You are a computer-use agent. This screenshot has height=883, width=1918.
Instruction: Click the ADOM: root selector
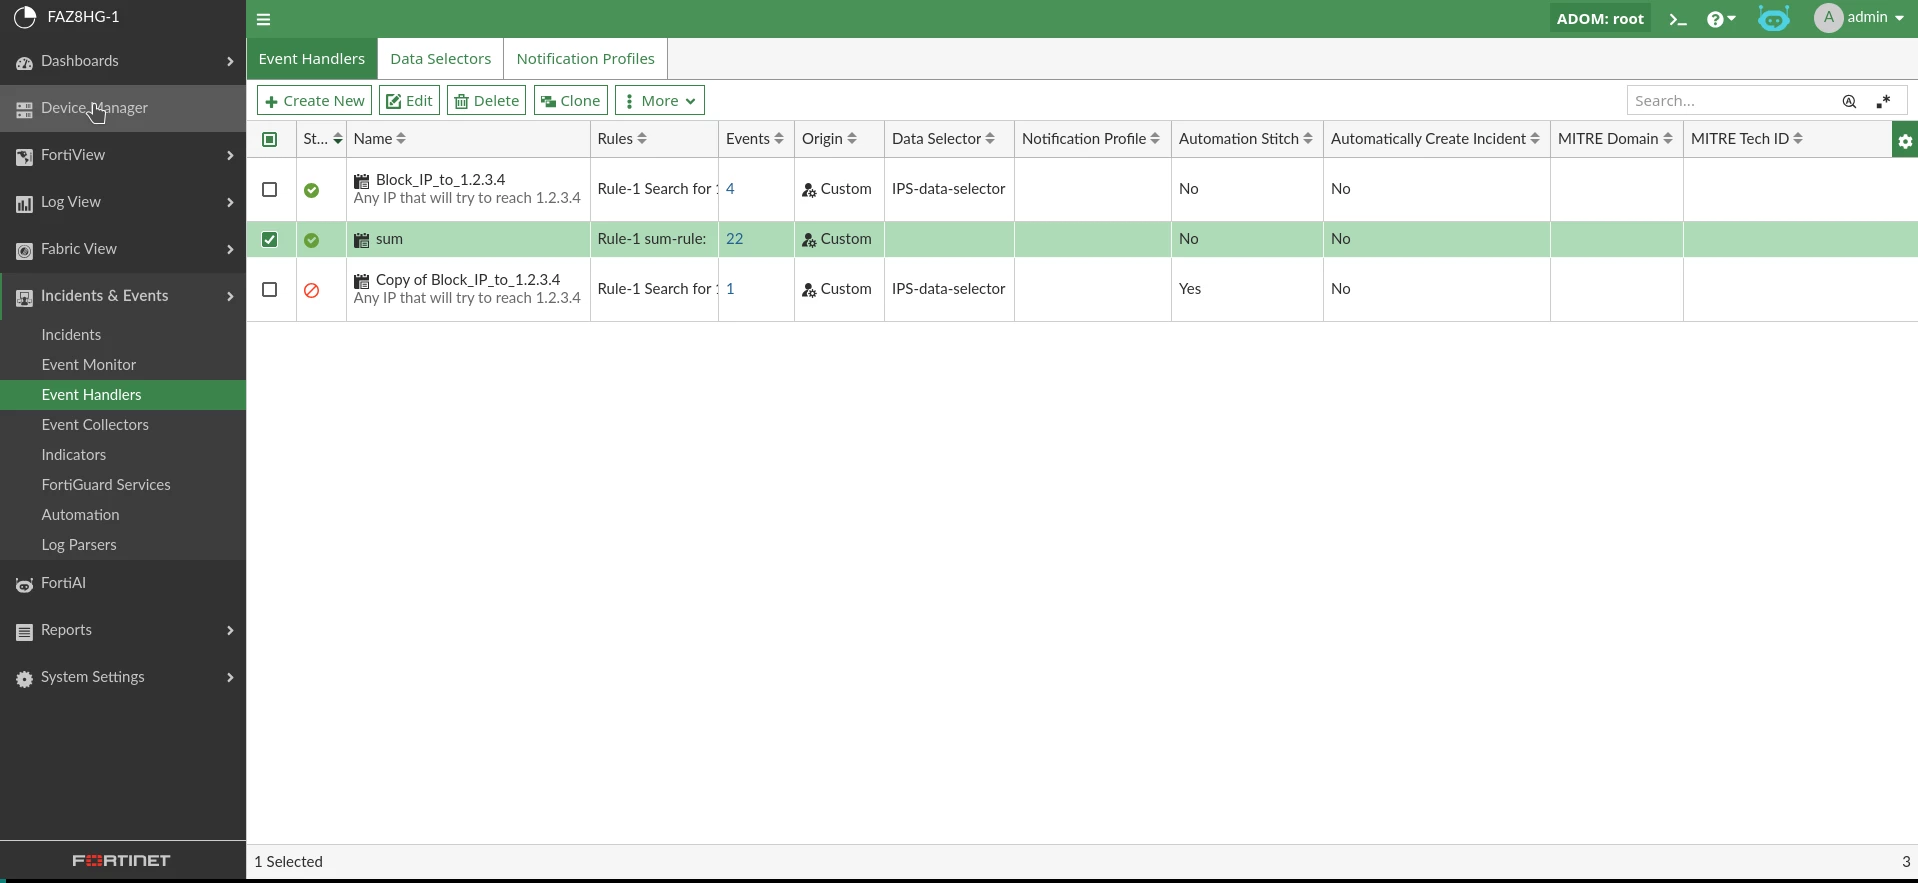[1600, 19]
